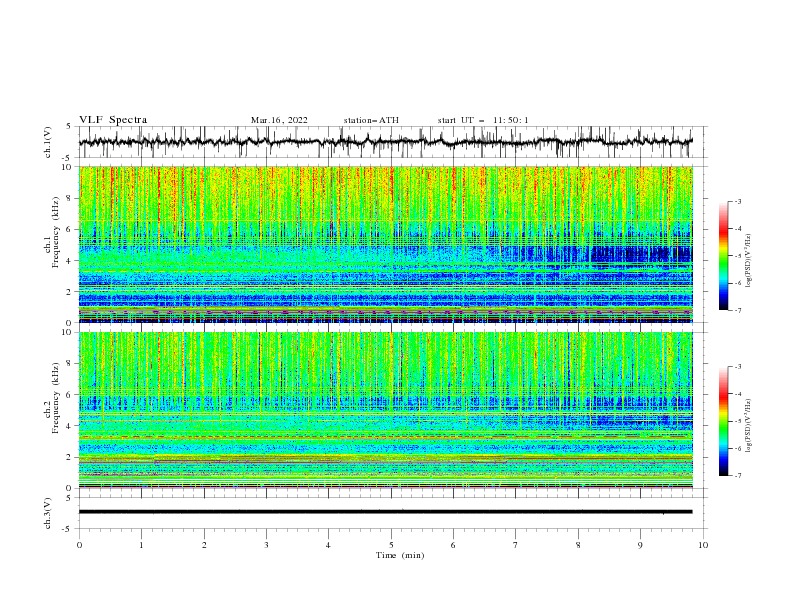Click the ch.2 'Frequency (kHz)' axis label
792x612 pixels.
pos(56,397)
